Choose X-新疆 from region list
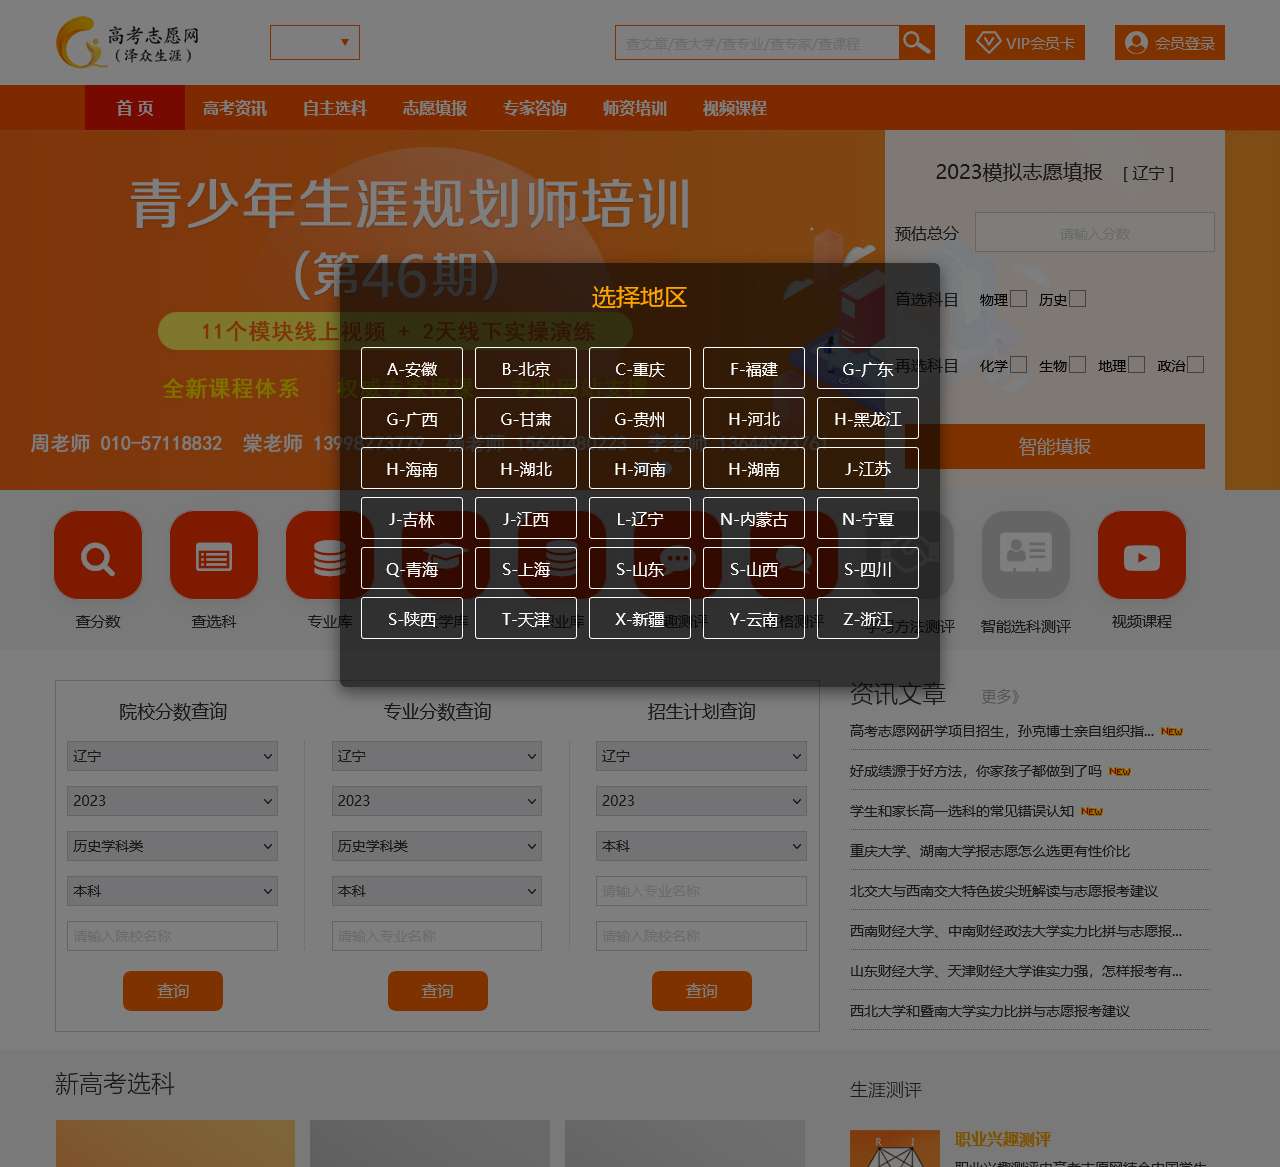 pos(640,618)
